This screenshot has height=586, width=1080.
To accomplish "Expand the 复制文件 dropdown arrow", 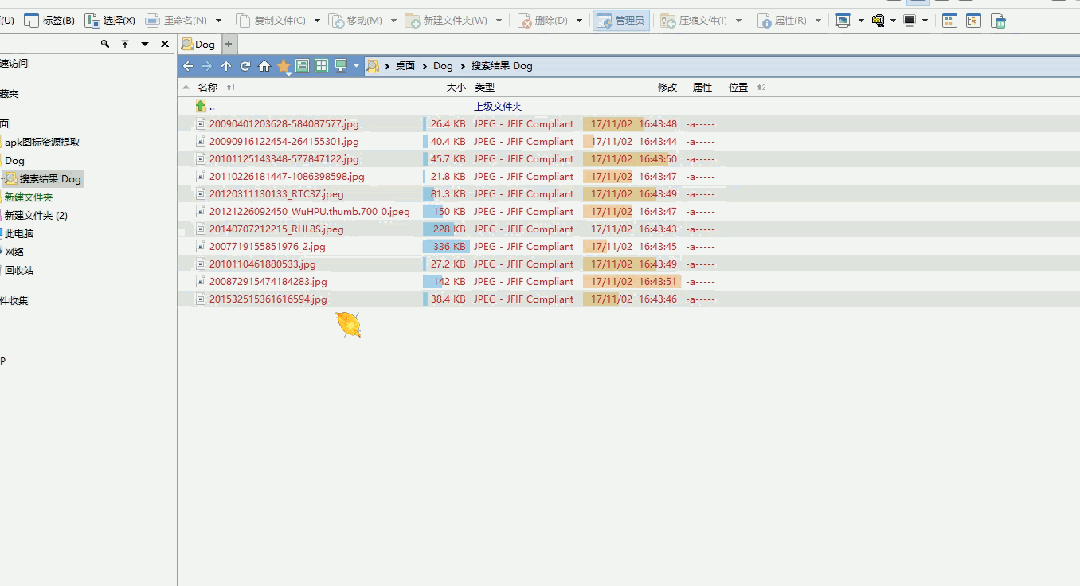I will [x=317, y=21].
